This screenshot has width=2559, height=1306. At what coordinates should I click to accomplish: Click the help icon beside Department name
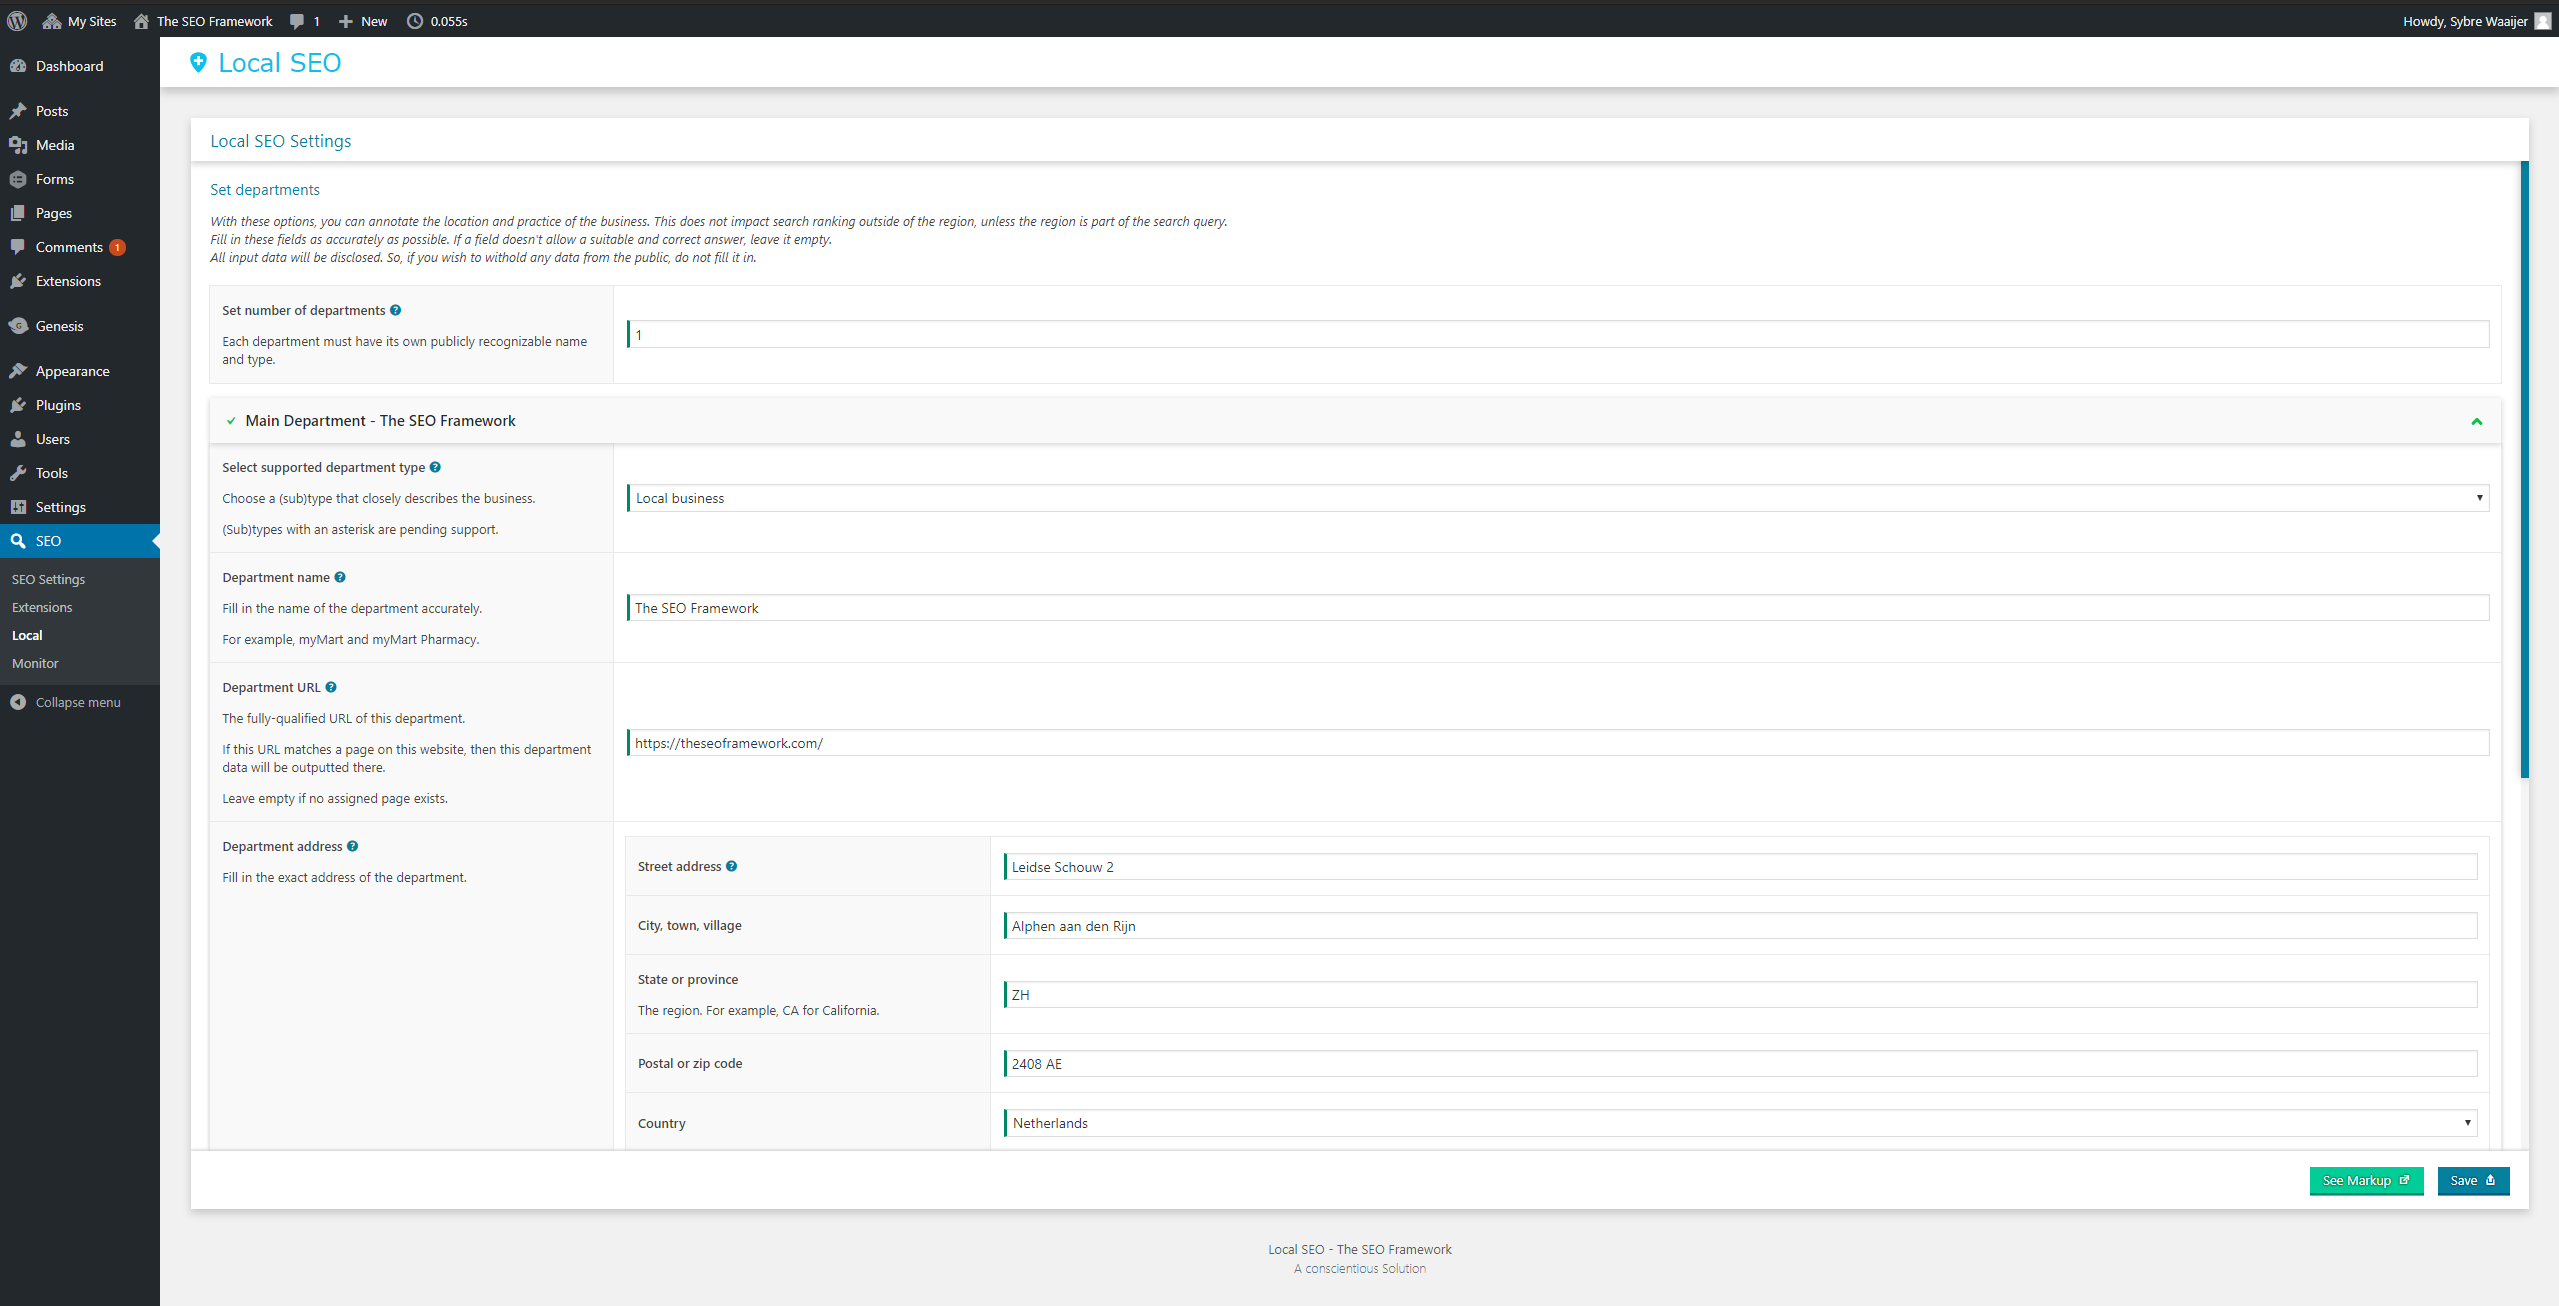pos(340,577)
